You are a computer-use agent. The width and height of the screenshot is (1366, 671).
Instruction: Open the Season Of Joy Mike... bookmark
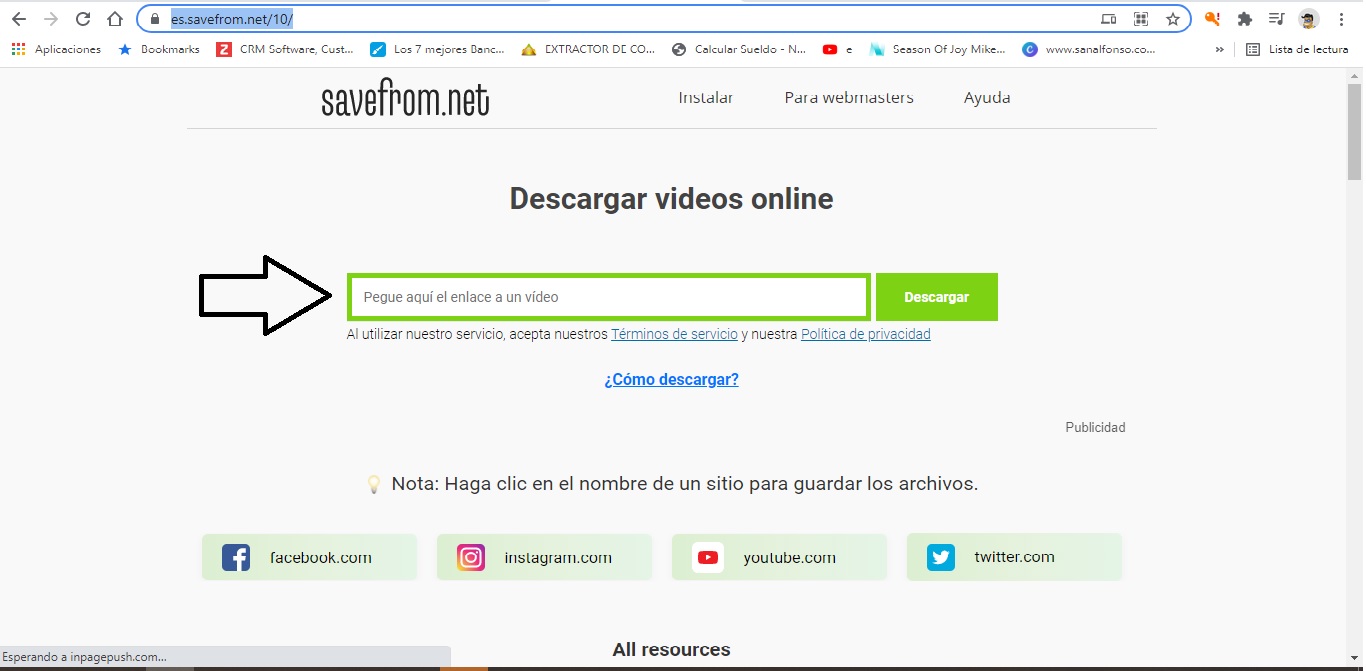click(938, 49)
